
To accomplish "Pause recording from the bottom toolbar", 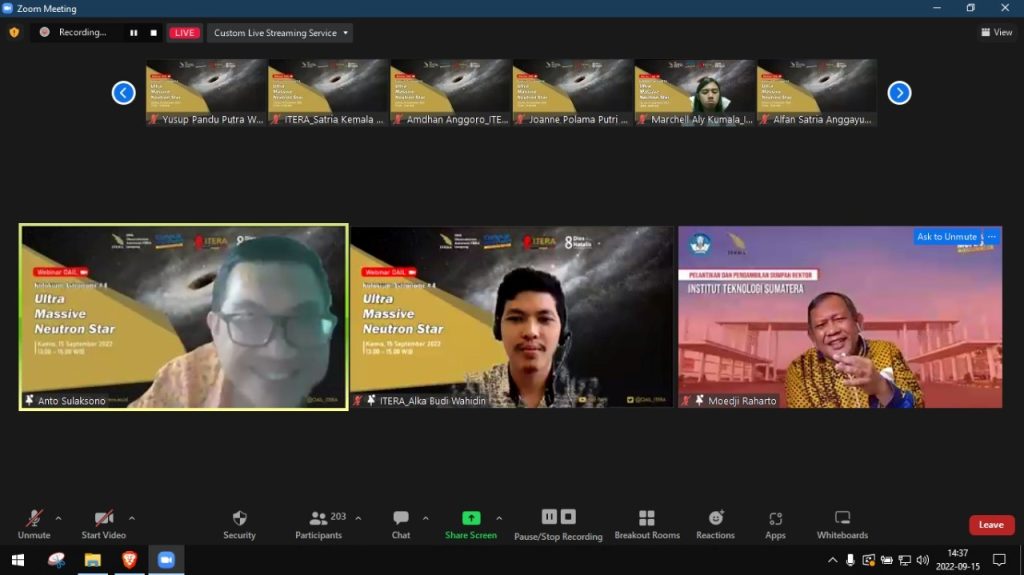I will point(549,517).
